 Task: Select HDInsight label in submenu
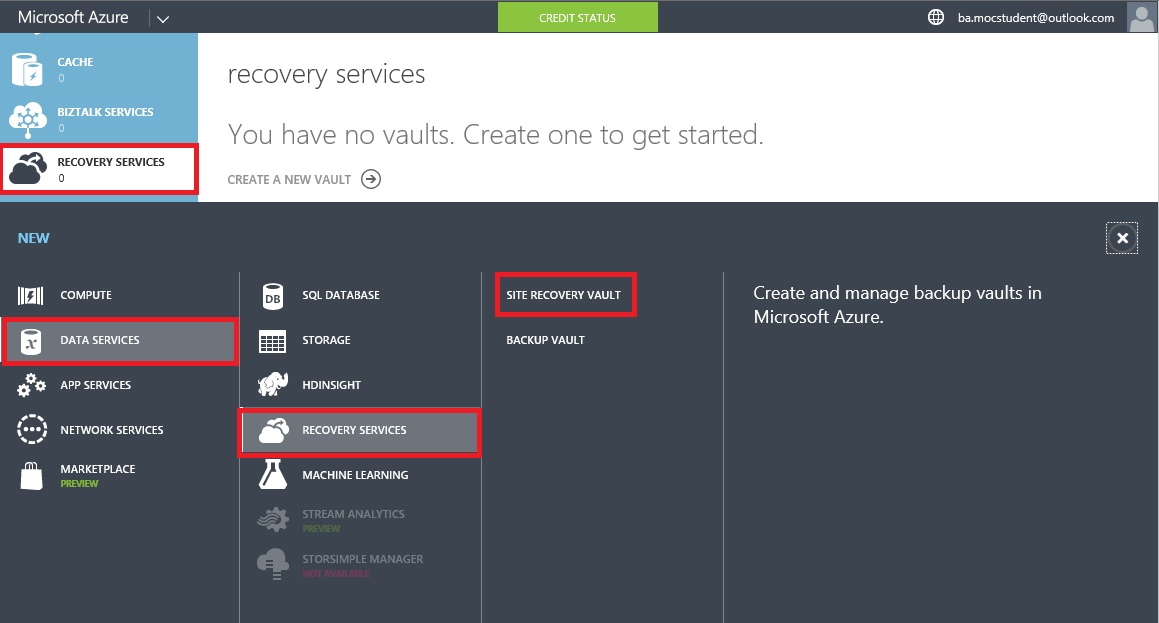click(x=331, y=385)
